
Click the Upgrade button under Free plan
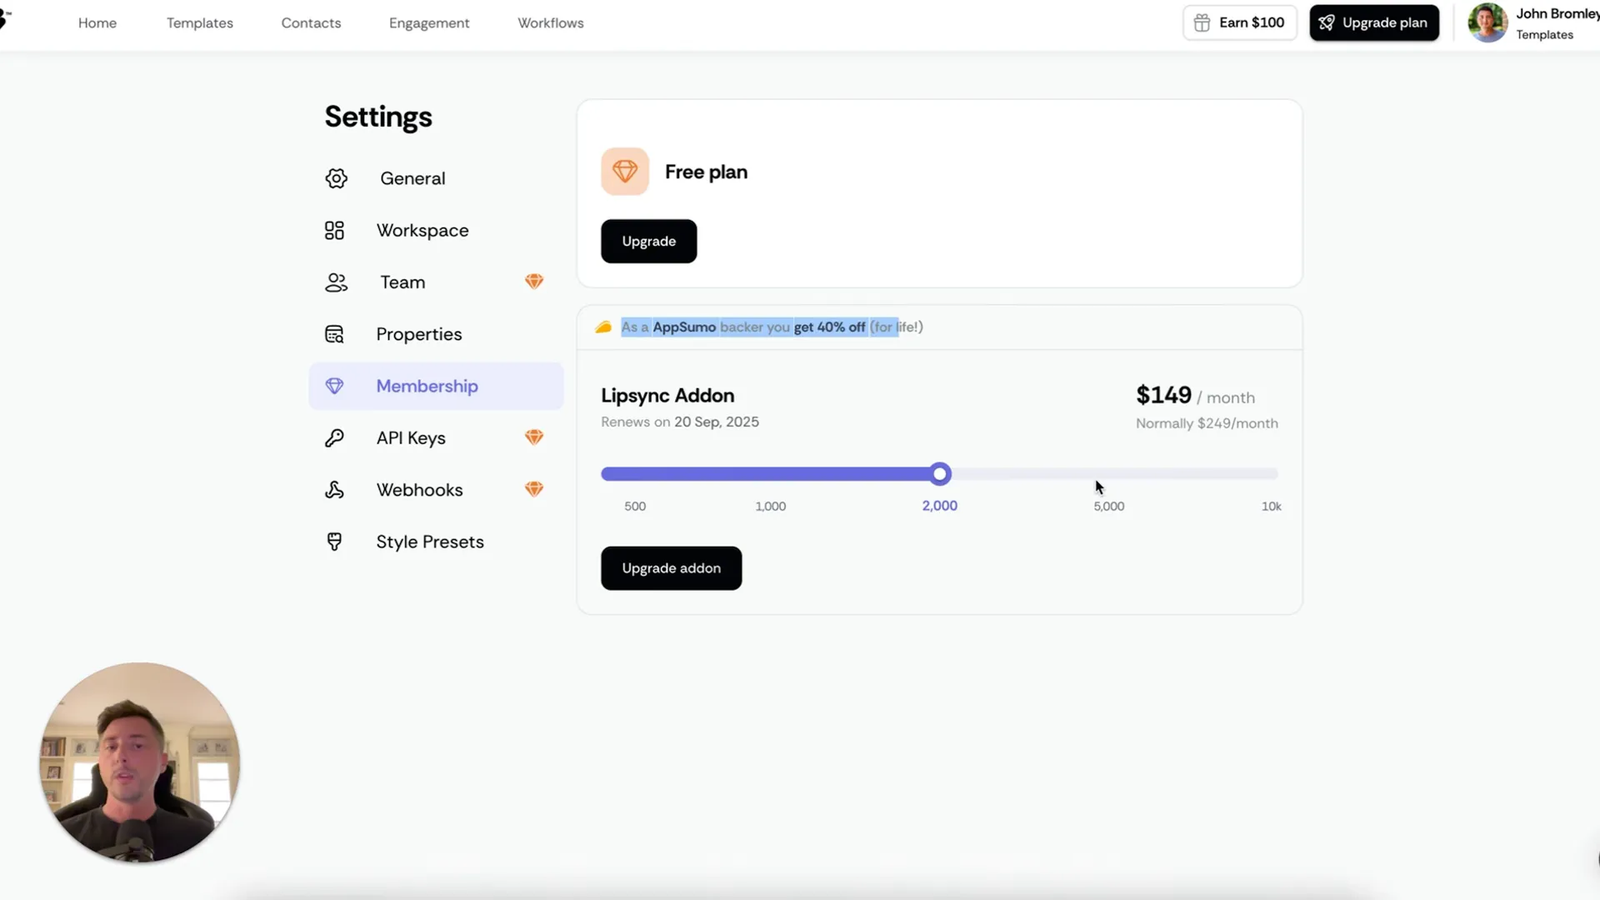(x=648, y=241)
